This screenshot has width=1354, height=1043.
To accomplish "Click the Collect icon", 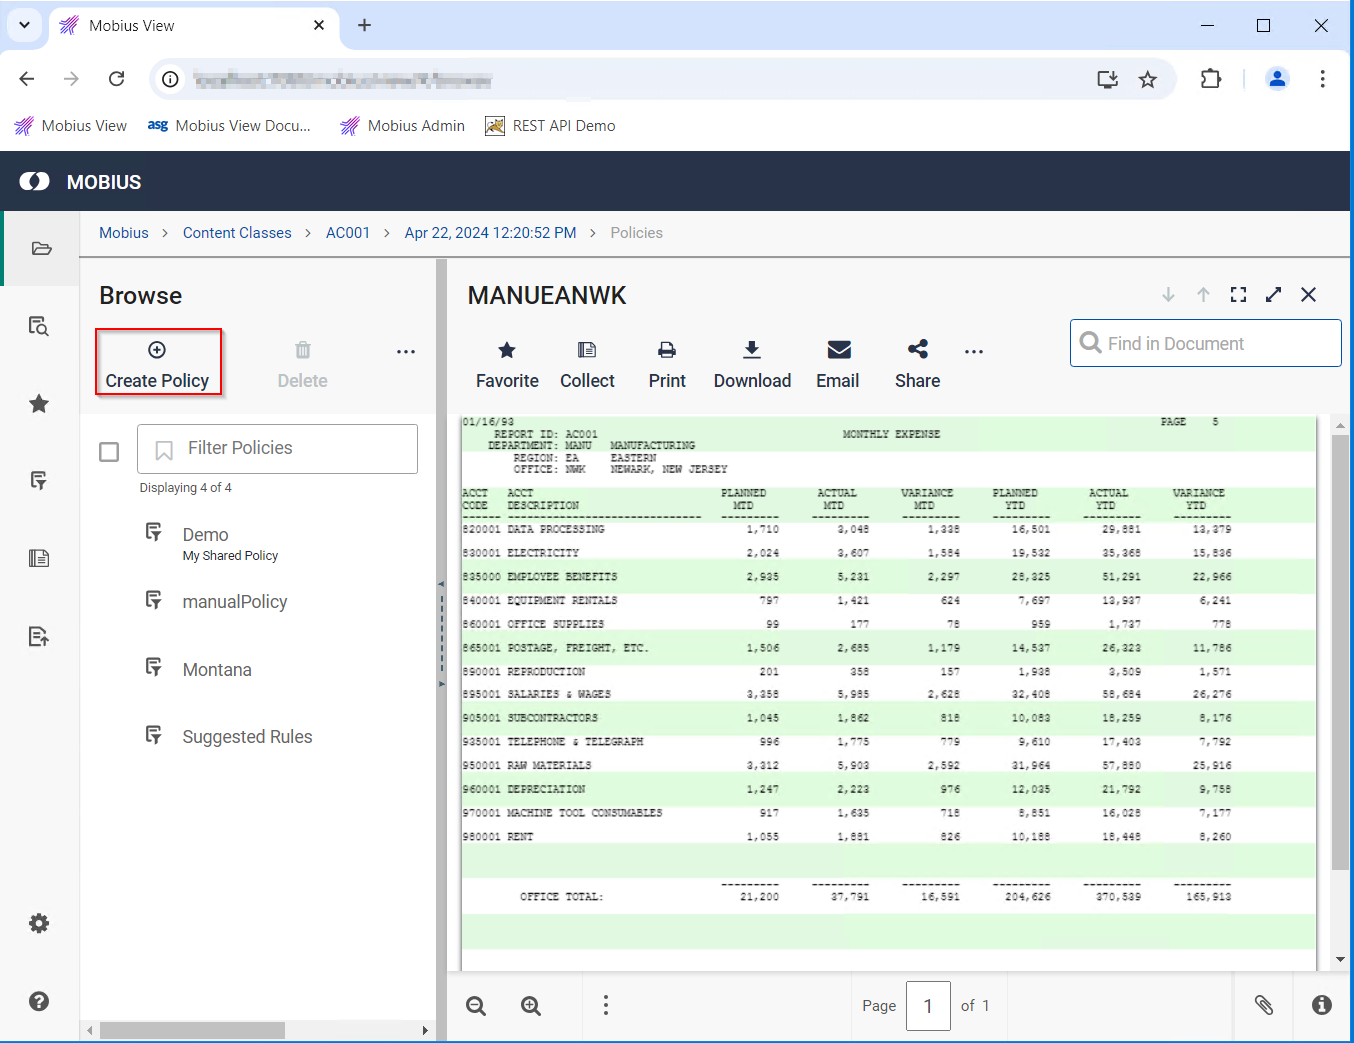I will [587, 363].
